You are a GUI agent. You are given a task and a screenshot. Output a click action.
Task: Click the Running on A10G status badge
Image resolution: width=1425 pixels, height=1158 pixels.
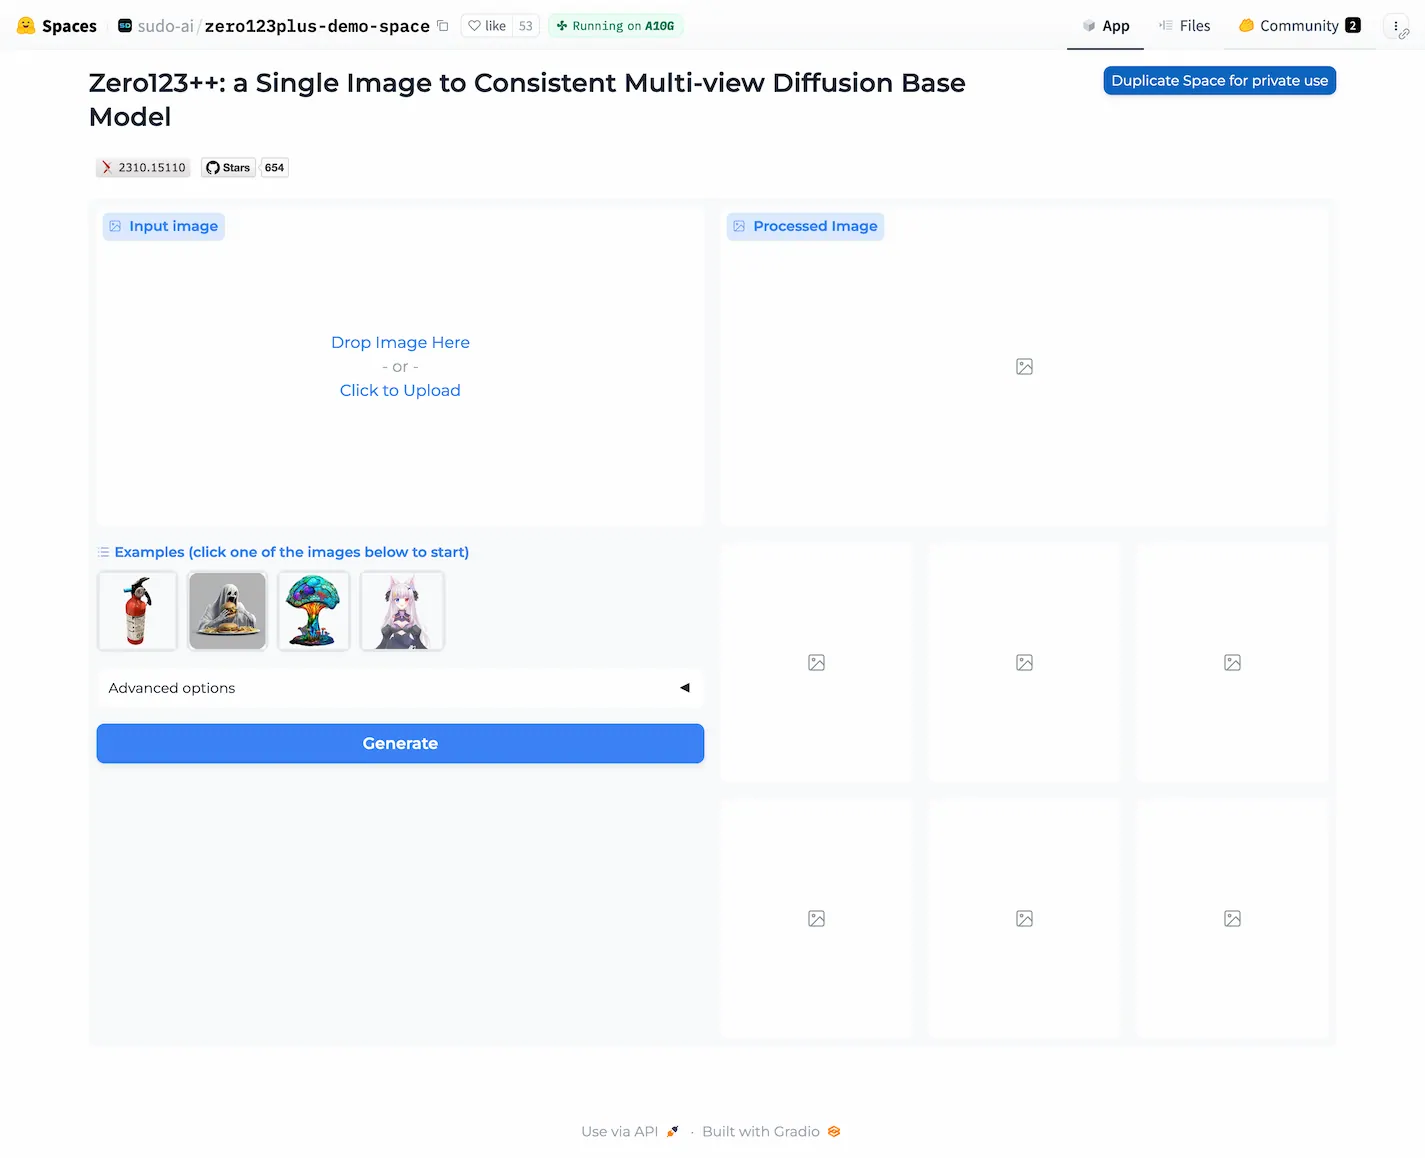point(615,26)
